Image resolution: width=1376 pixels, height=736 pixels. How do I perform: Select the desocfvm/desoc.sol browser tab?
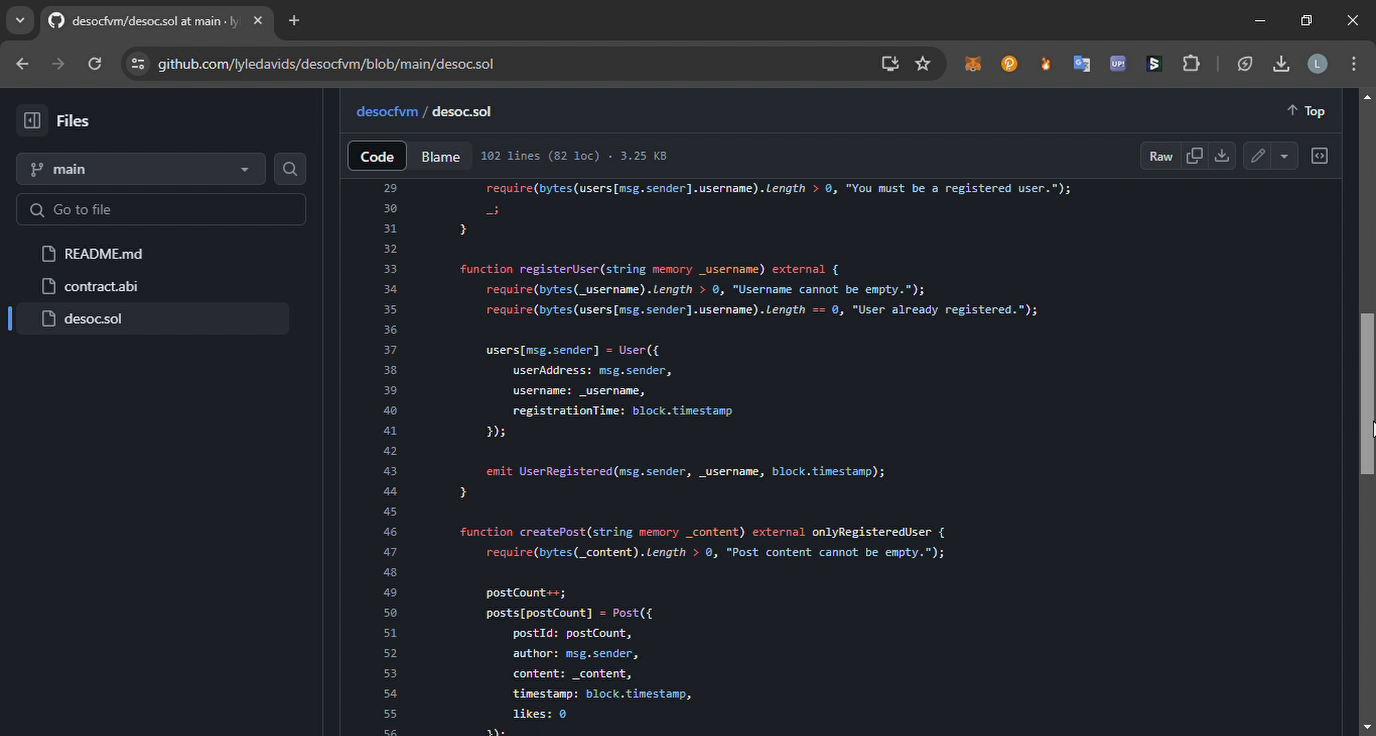click(155, 20)
